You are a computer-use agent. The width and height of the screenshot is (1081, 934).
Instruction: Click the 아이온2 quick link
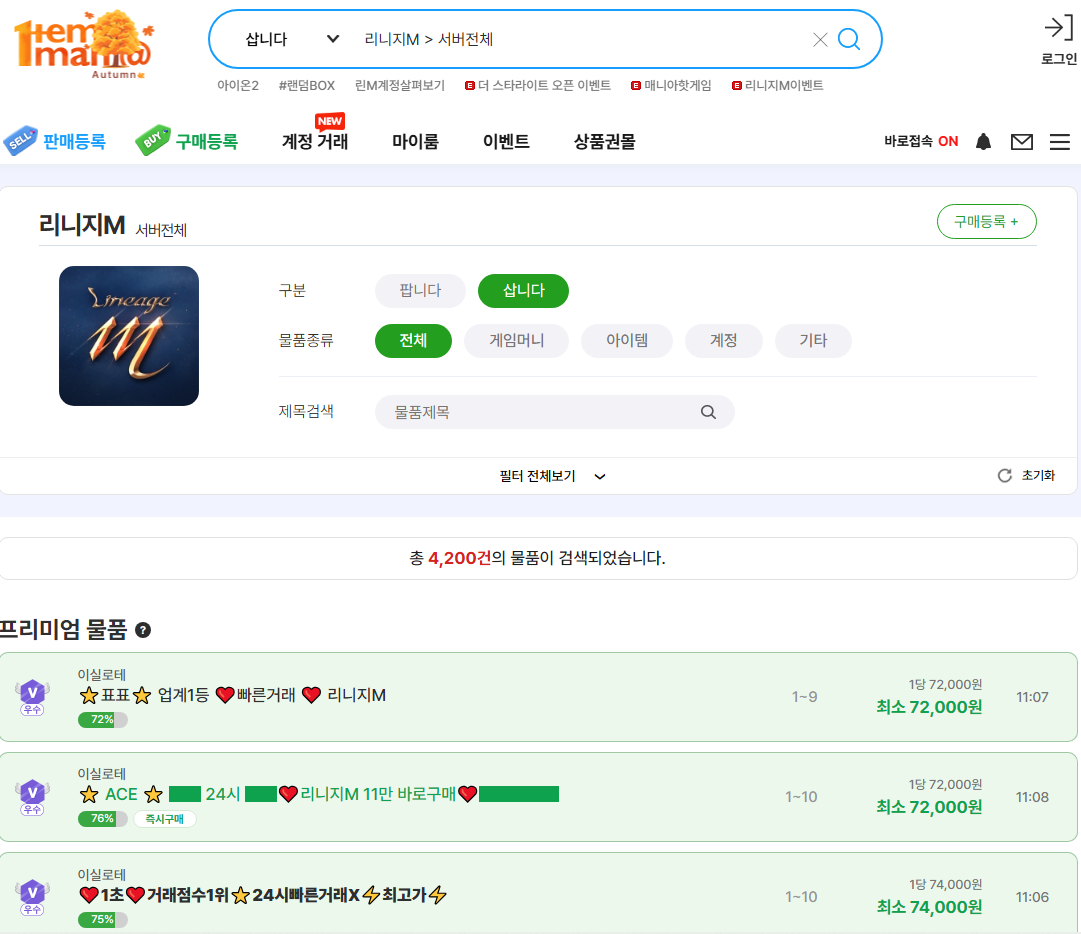pos(238,85)
